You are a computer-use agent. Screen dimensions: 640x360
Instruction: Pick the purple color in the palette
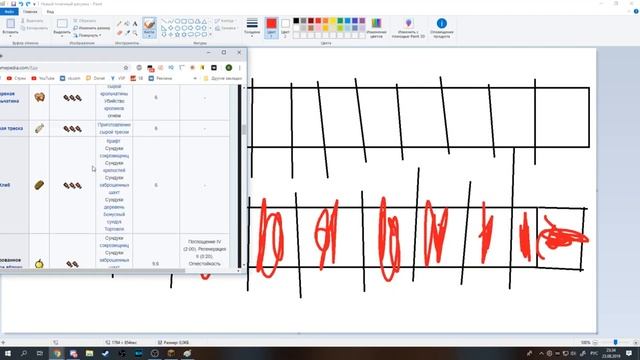(x=362, y=21)
